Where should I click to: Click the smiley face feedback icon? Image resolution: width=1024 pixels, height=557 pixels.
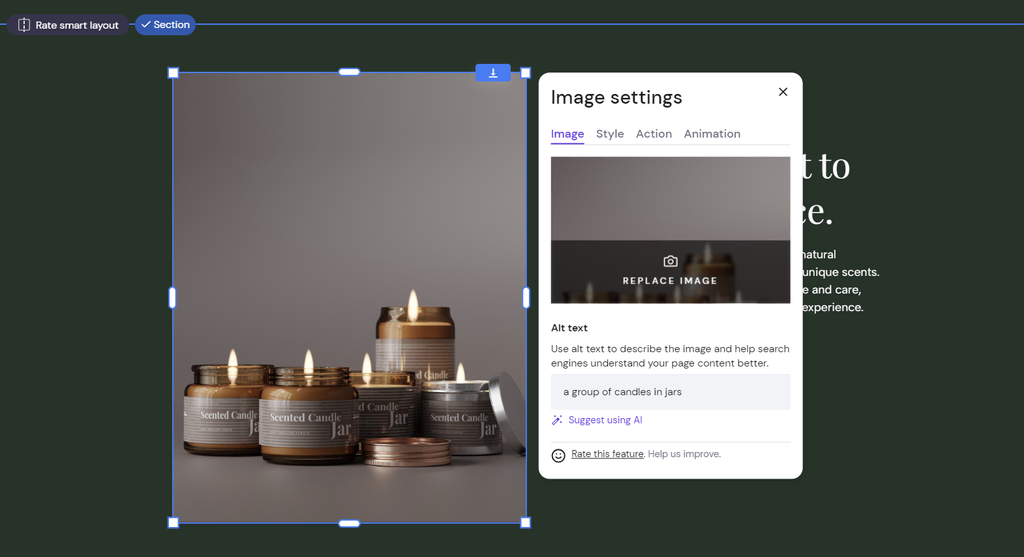(559, 456)
